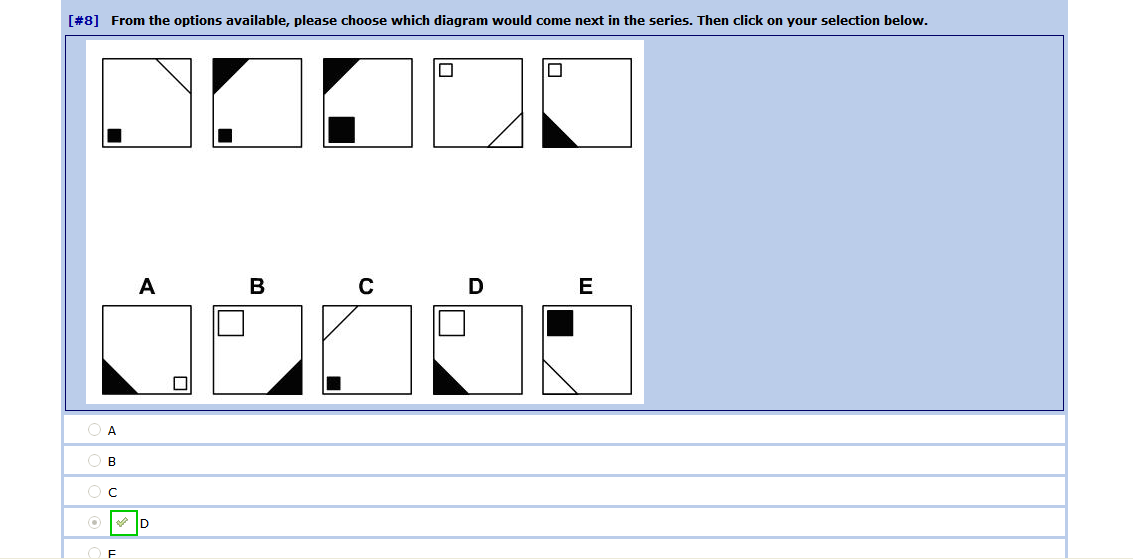Screen dimensions: 1133x560
Task: Select radio button for answer B
Action: [x=94, y=460]
